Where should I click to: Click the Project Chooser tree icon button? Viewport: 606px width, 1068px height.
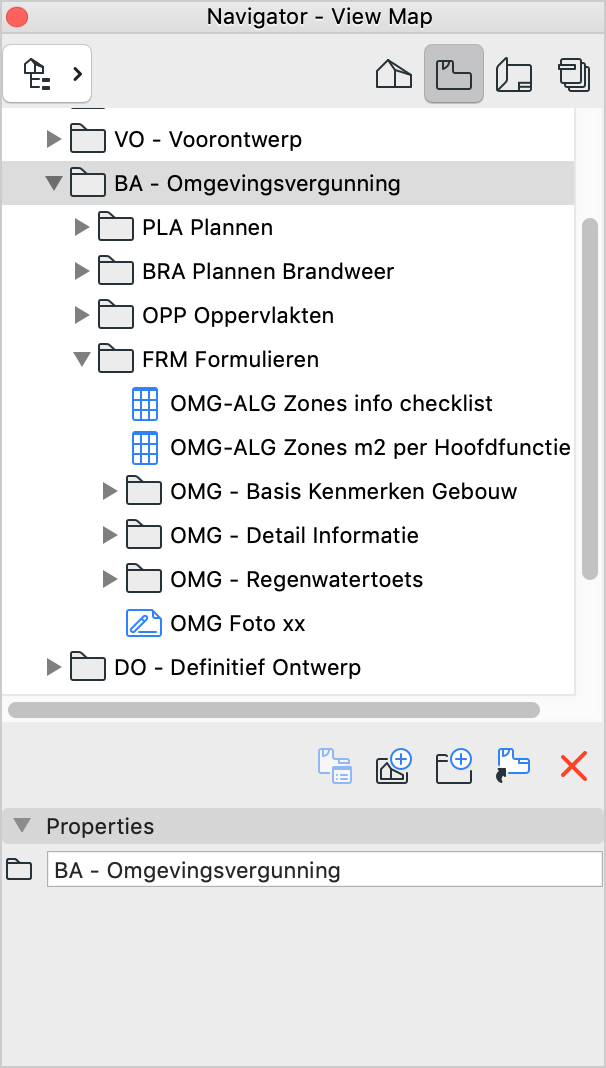tap(47, 74)
